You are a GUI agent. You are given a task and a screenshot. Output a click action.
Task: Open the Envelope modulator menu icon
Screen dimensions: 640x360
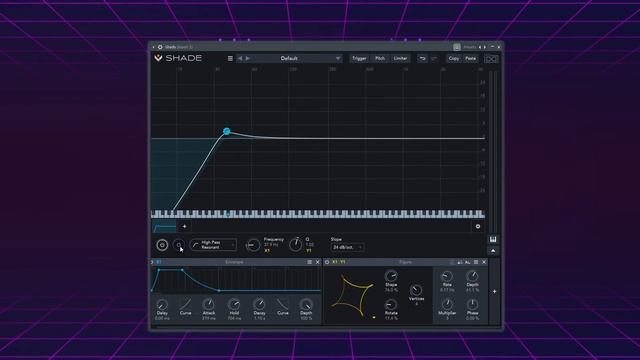(x=309, y=262)
